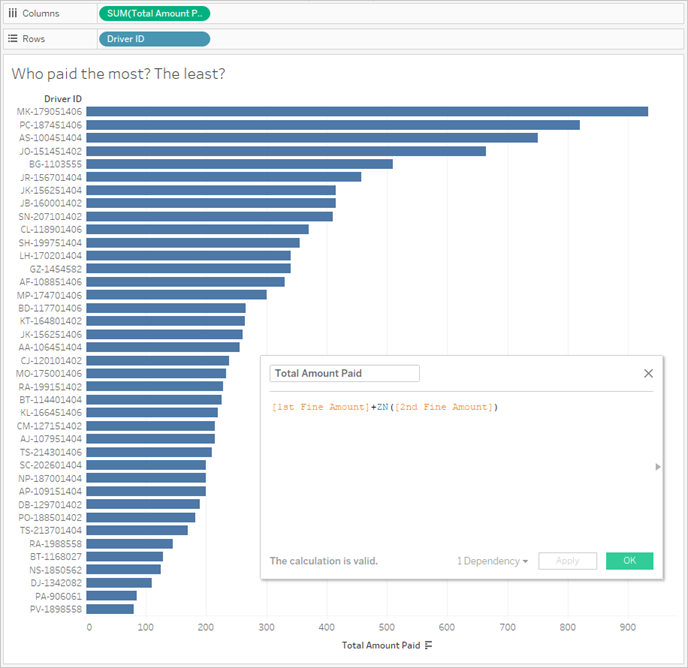Click the Rows shelf icon
Image resolution: width=688 pixels, height=668 pixels.
12,39
